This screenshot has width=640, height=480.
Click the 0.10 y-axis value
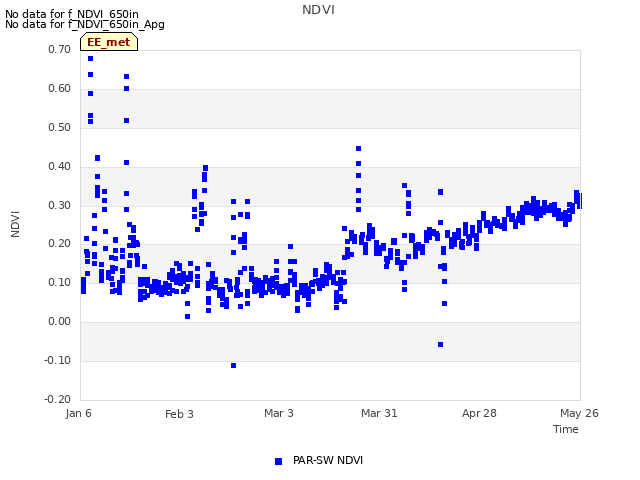click(59, 282)
